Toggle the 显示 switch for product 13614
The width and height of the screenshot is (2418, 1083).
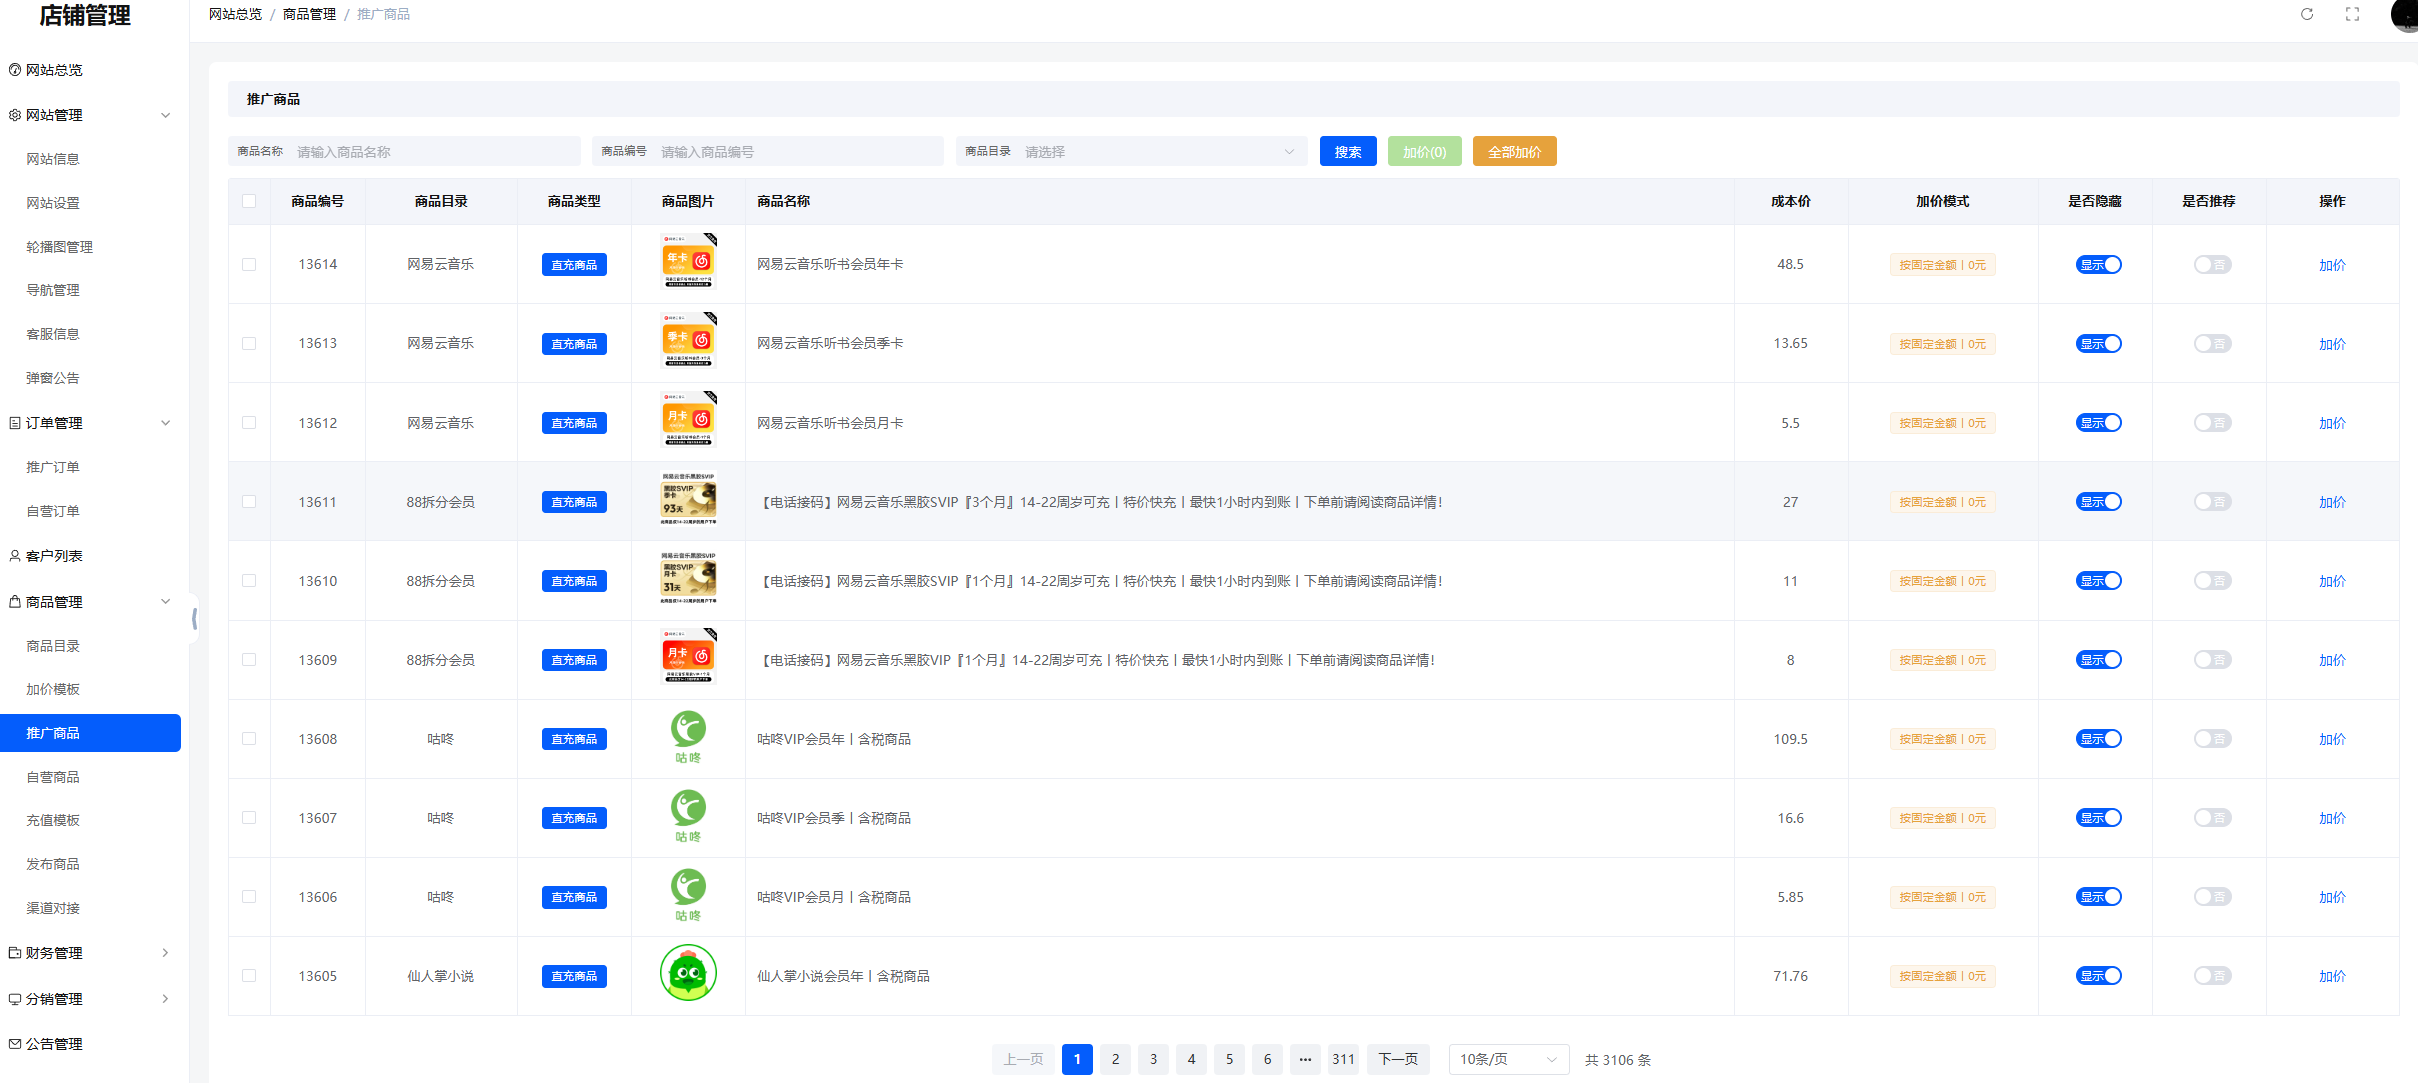point(2098,265)
